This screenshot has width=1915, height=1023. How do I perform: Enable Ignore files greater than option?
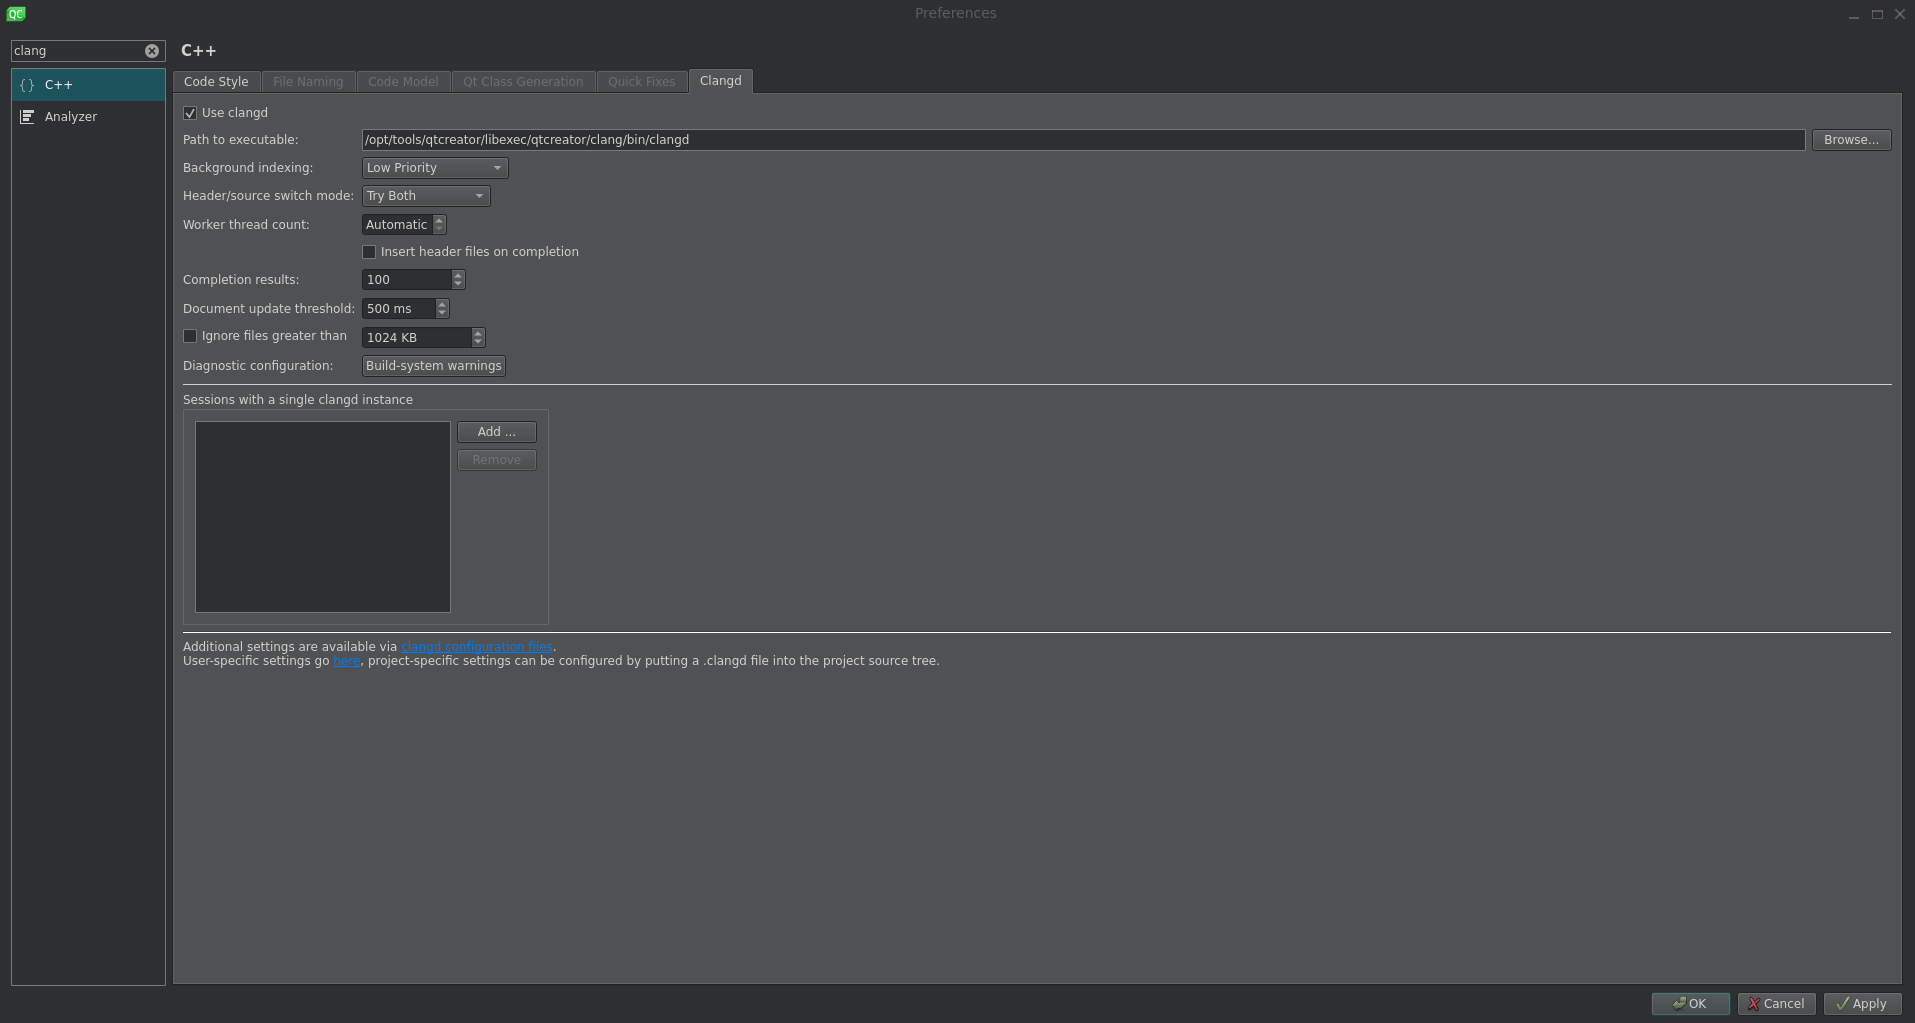pyautogui.click(x=190, y=336)
